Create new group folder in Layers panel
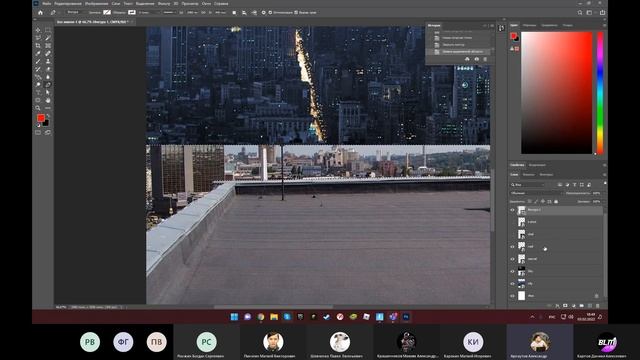 [582, 306]
